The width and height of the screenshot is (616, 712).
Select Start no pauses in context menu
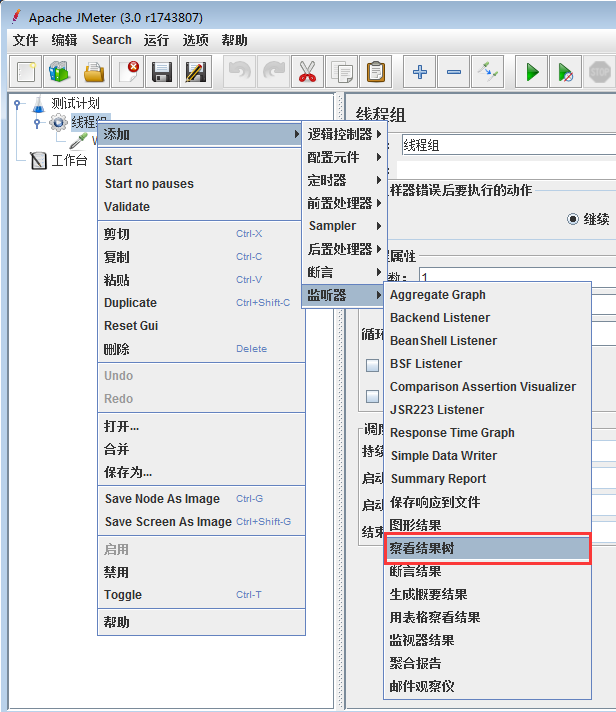[x=200, y=184]
